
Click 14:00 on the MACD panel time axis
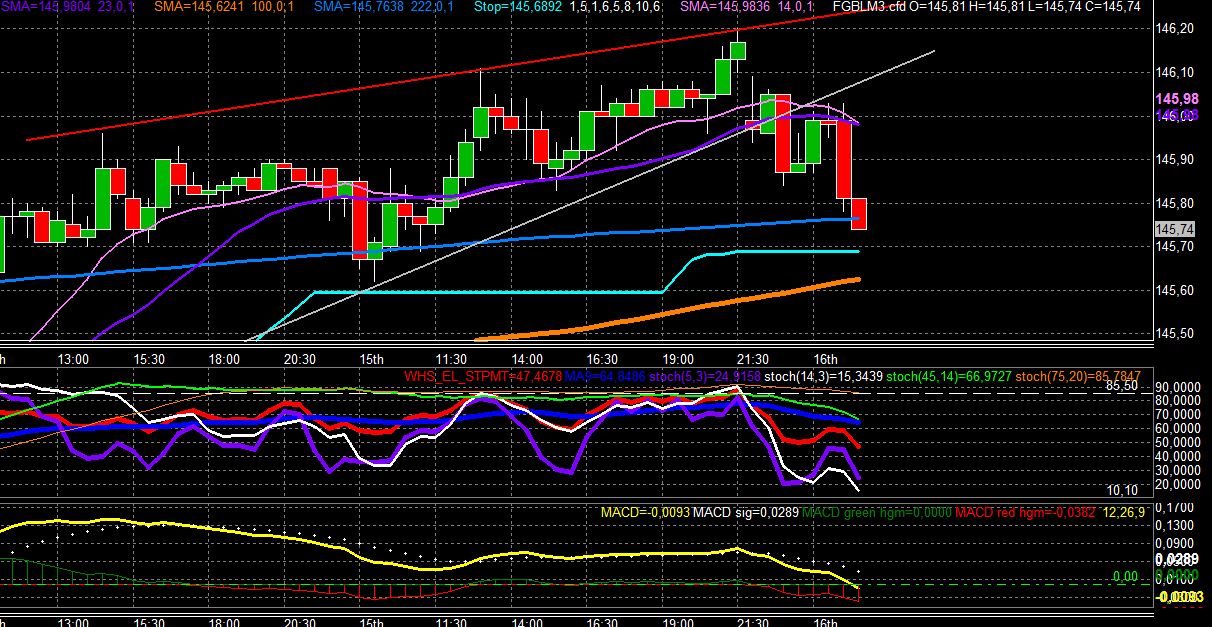[526, 621]
